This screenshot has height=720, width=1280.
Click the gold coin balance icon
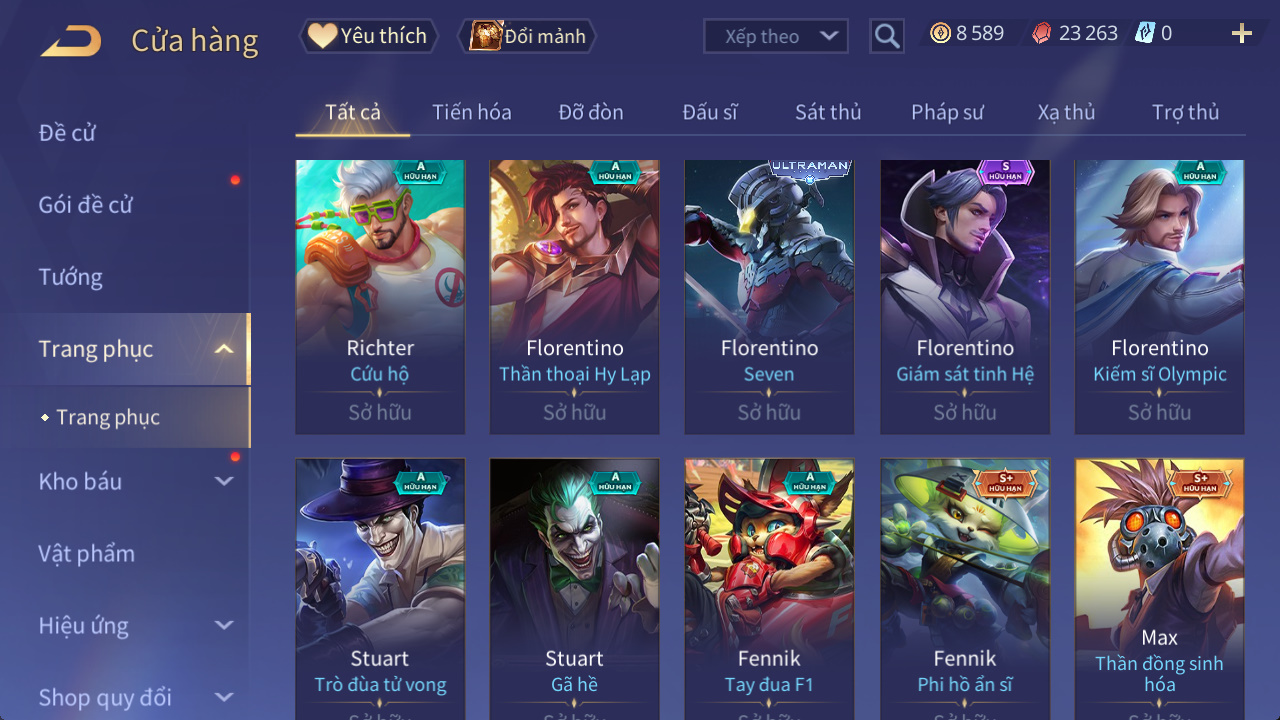940,33
